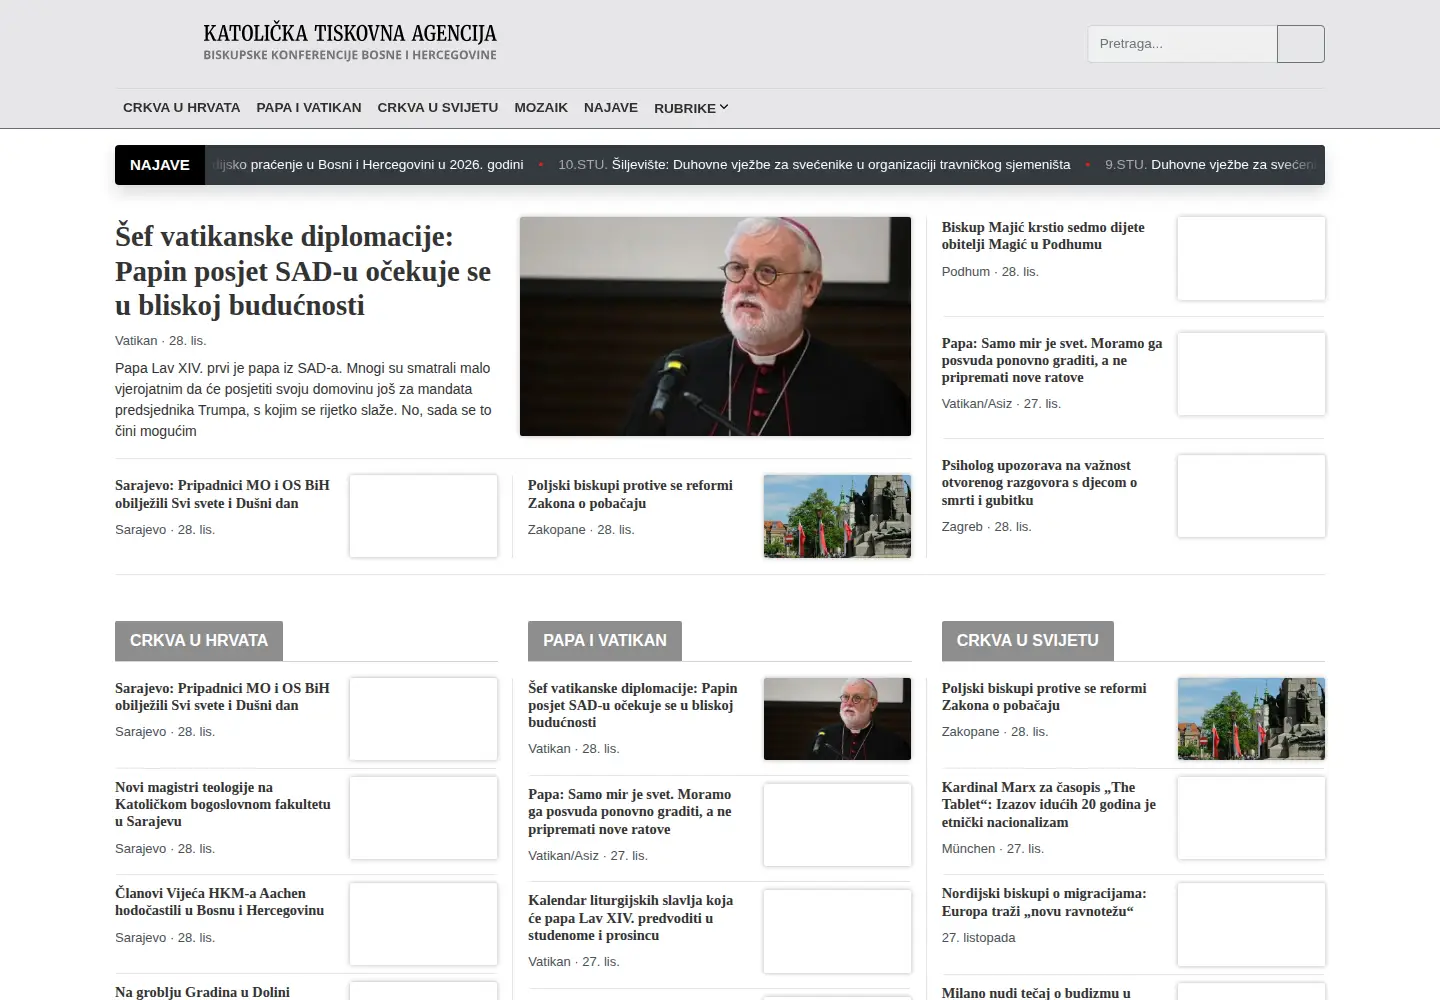1440x1000 pixels.
Task: Open ticker item about Šiljevište duhovne vježbe
Action: click(814, 165)
